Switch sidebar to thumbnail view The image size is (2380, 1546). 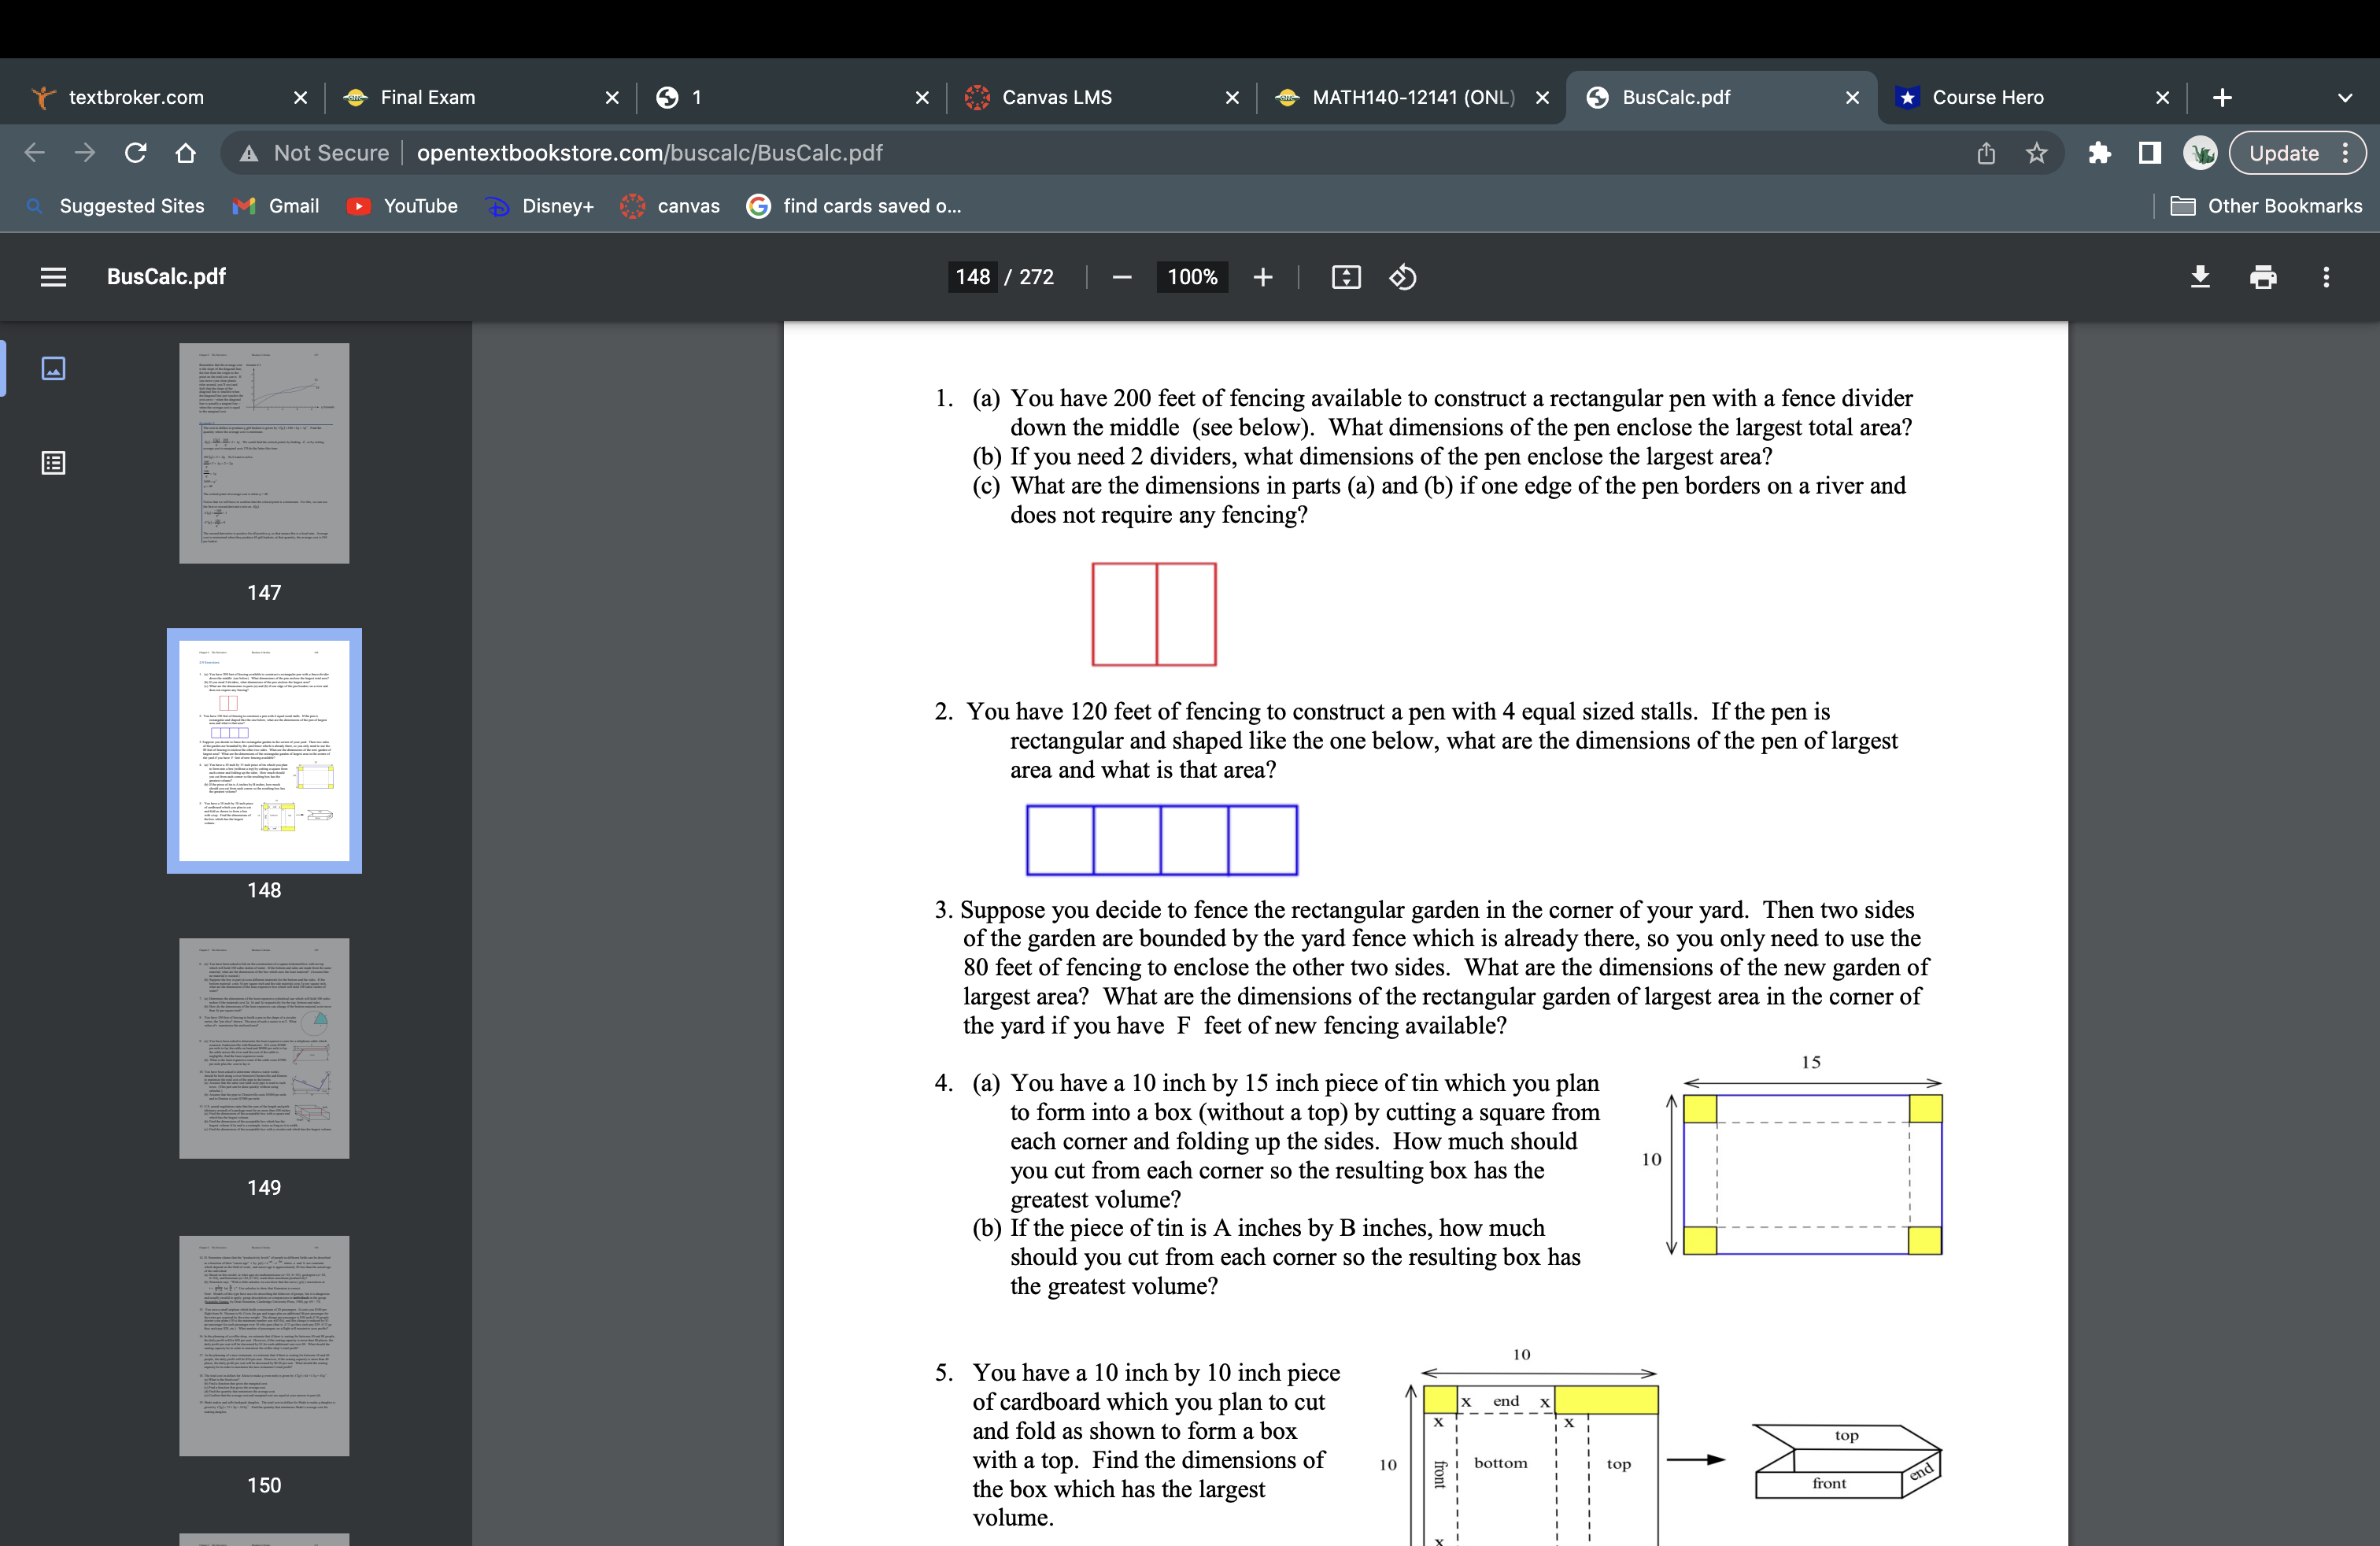coord(53,369)
